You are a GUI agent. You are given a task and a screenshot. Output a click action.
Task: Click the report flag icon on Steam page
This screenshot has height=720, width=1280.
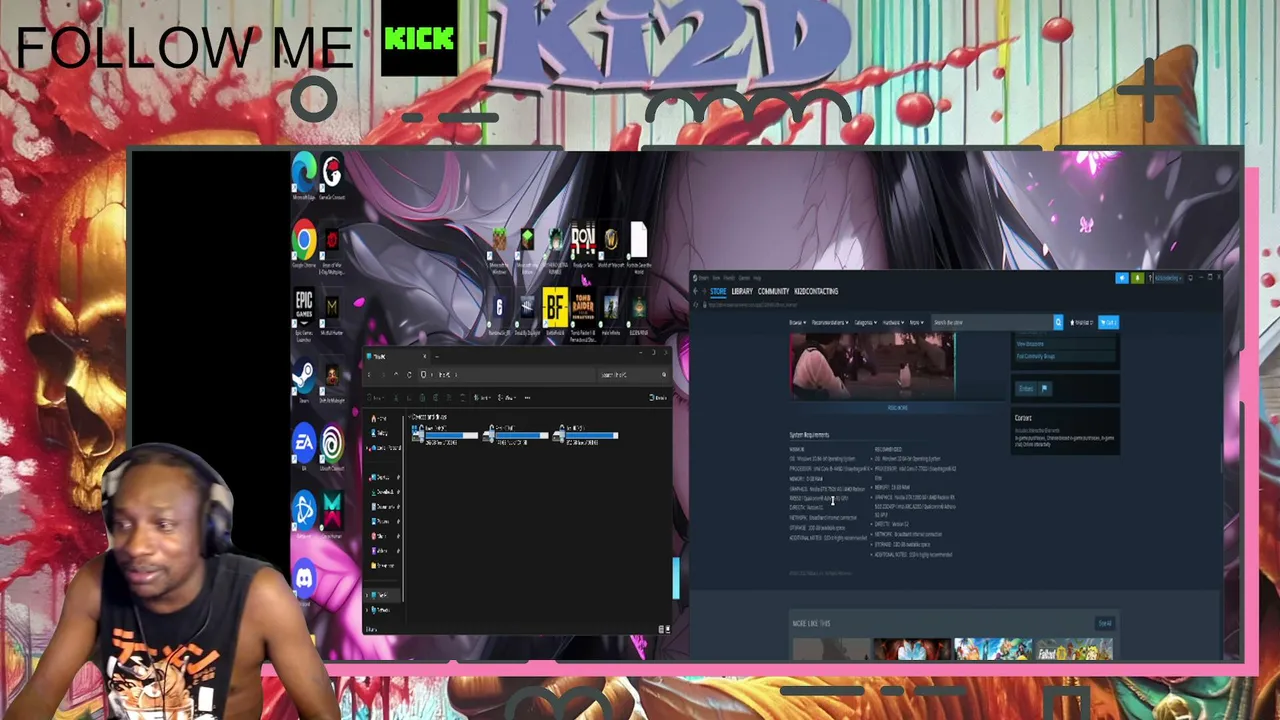[1044, 388]
